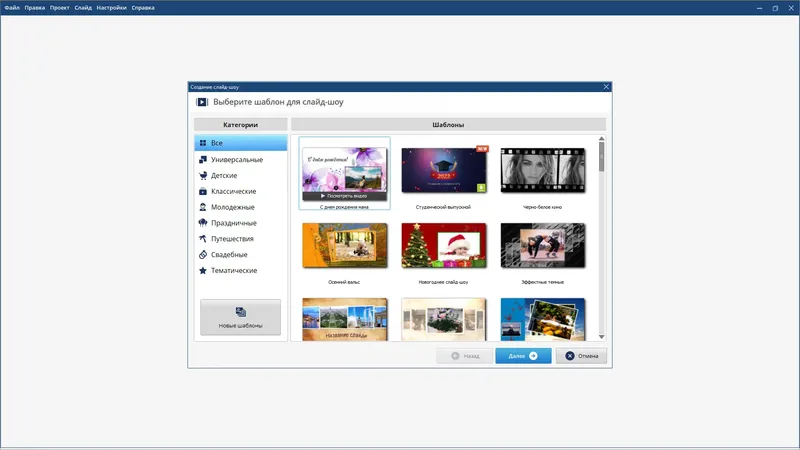Screen dimensions: 800x450
Task: Click the templates list scrollbar thumb
Action: tap(602, 157)
